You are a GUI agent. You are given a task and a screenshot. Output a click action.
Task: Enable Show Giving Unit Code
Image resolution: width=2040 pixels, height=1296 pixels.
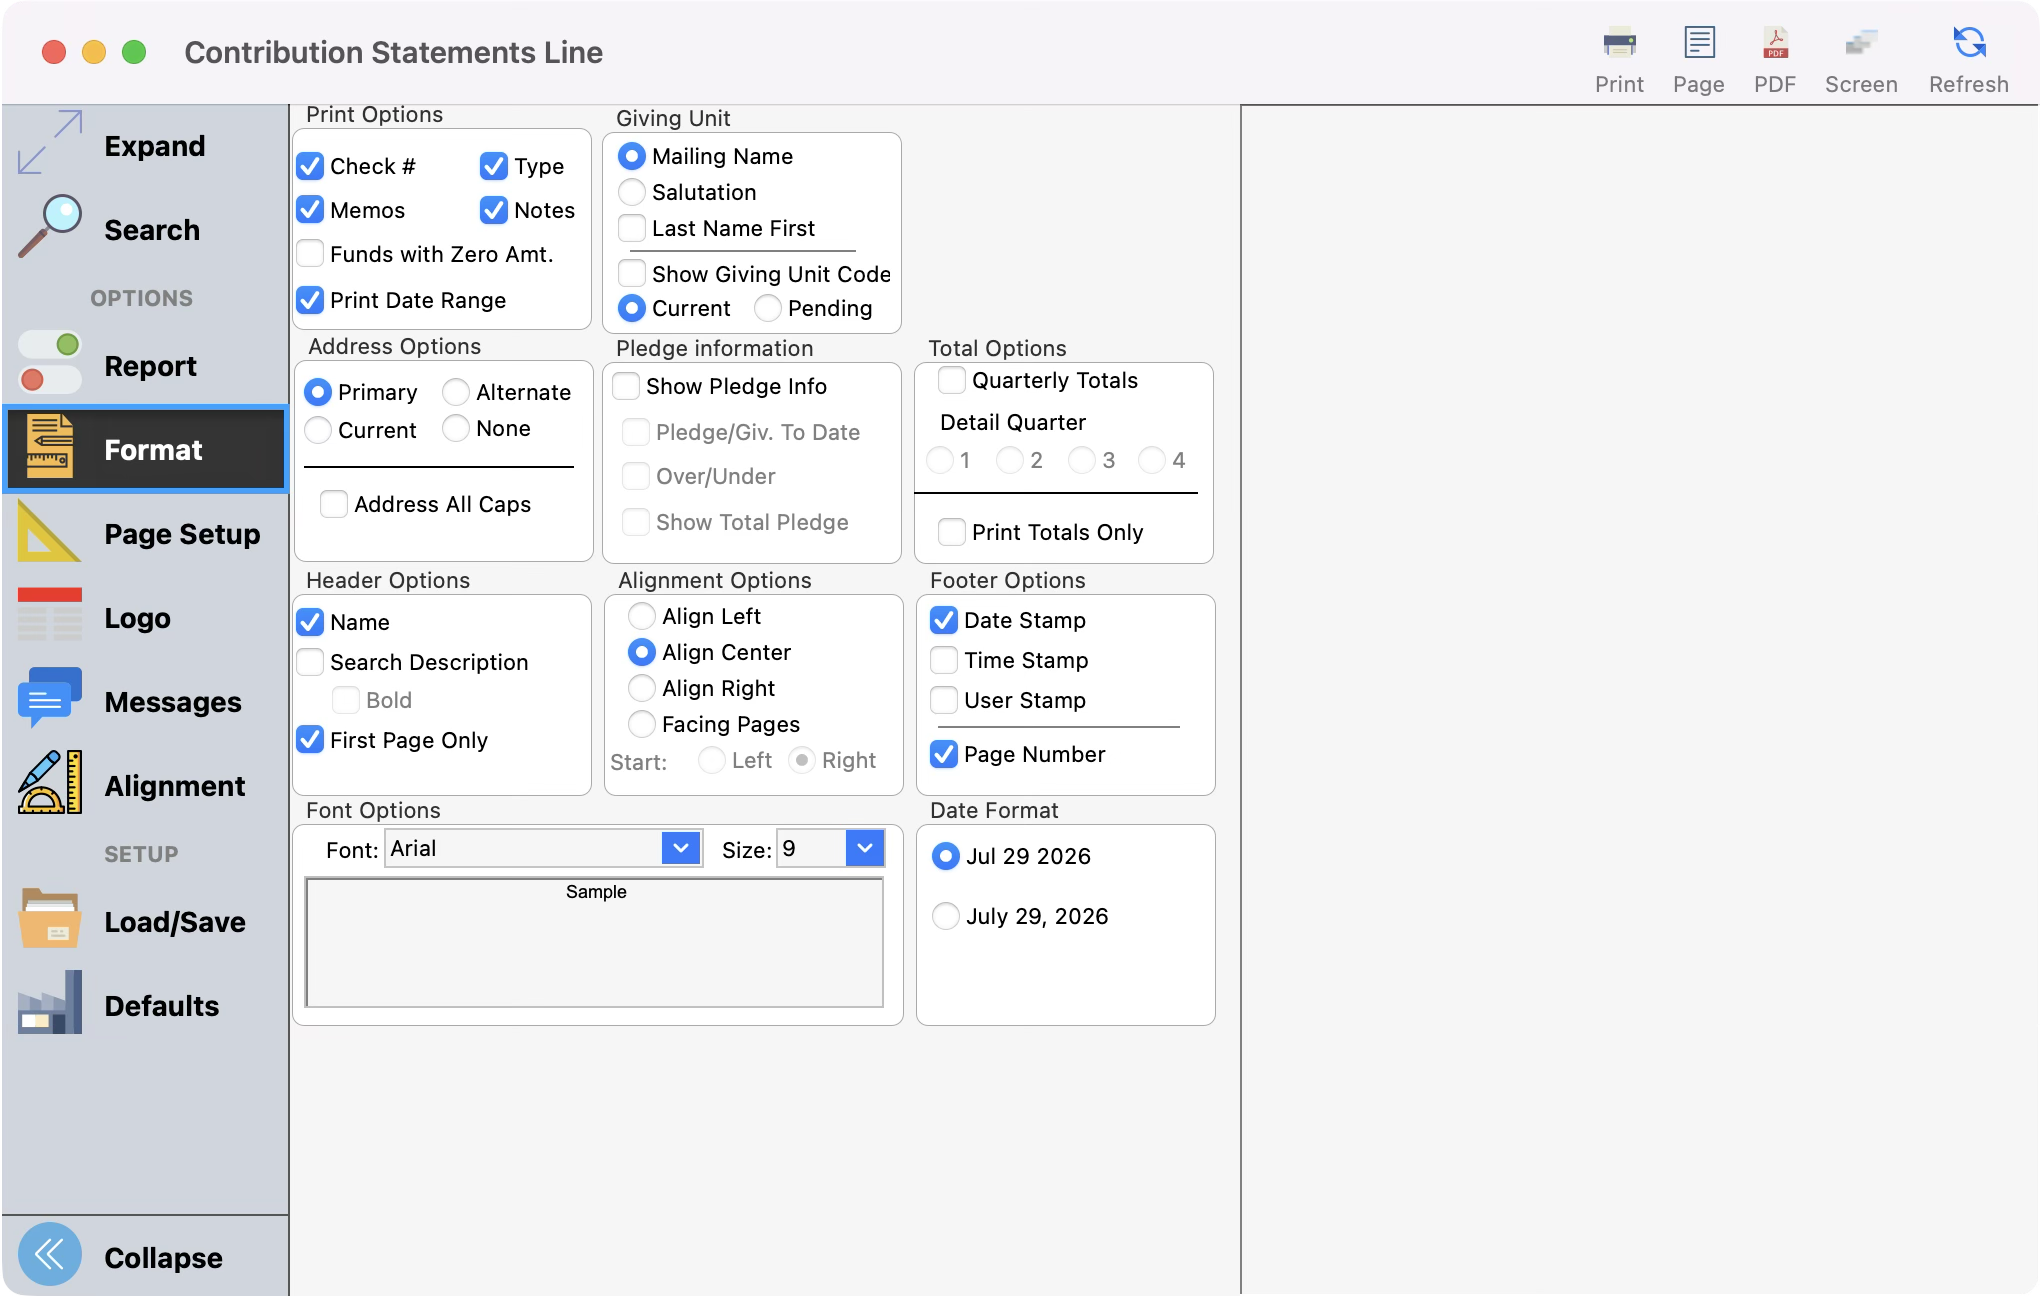(x=632, y=273)
